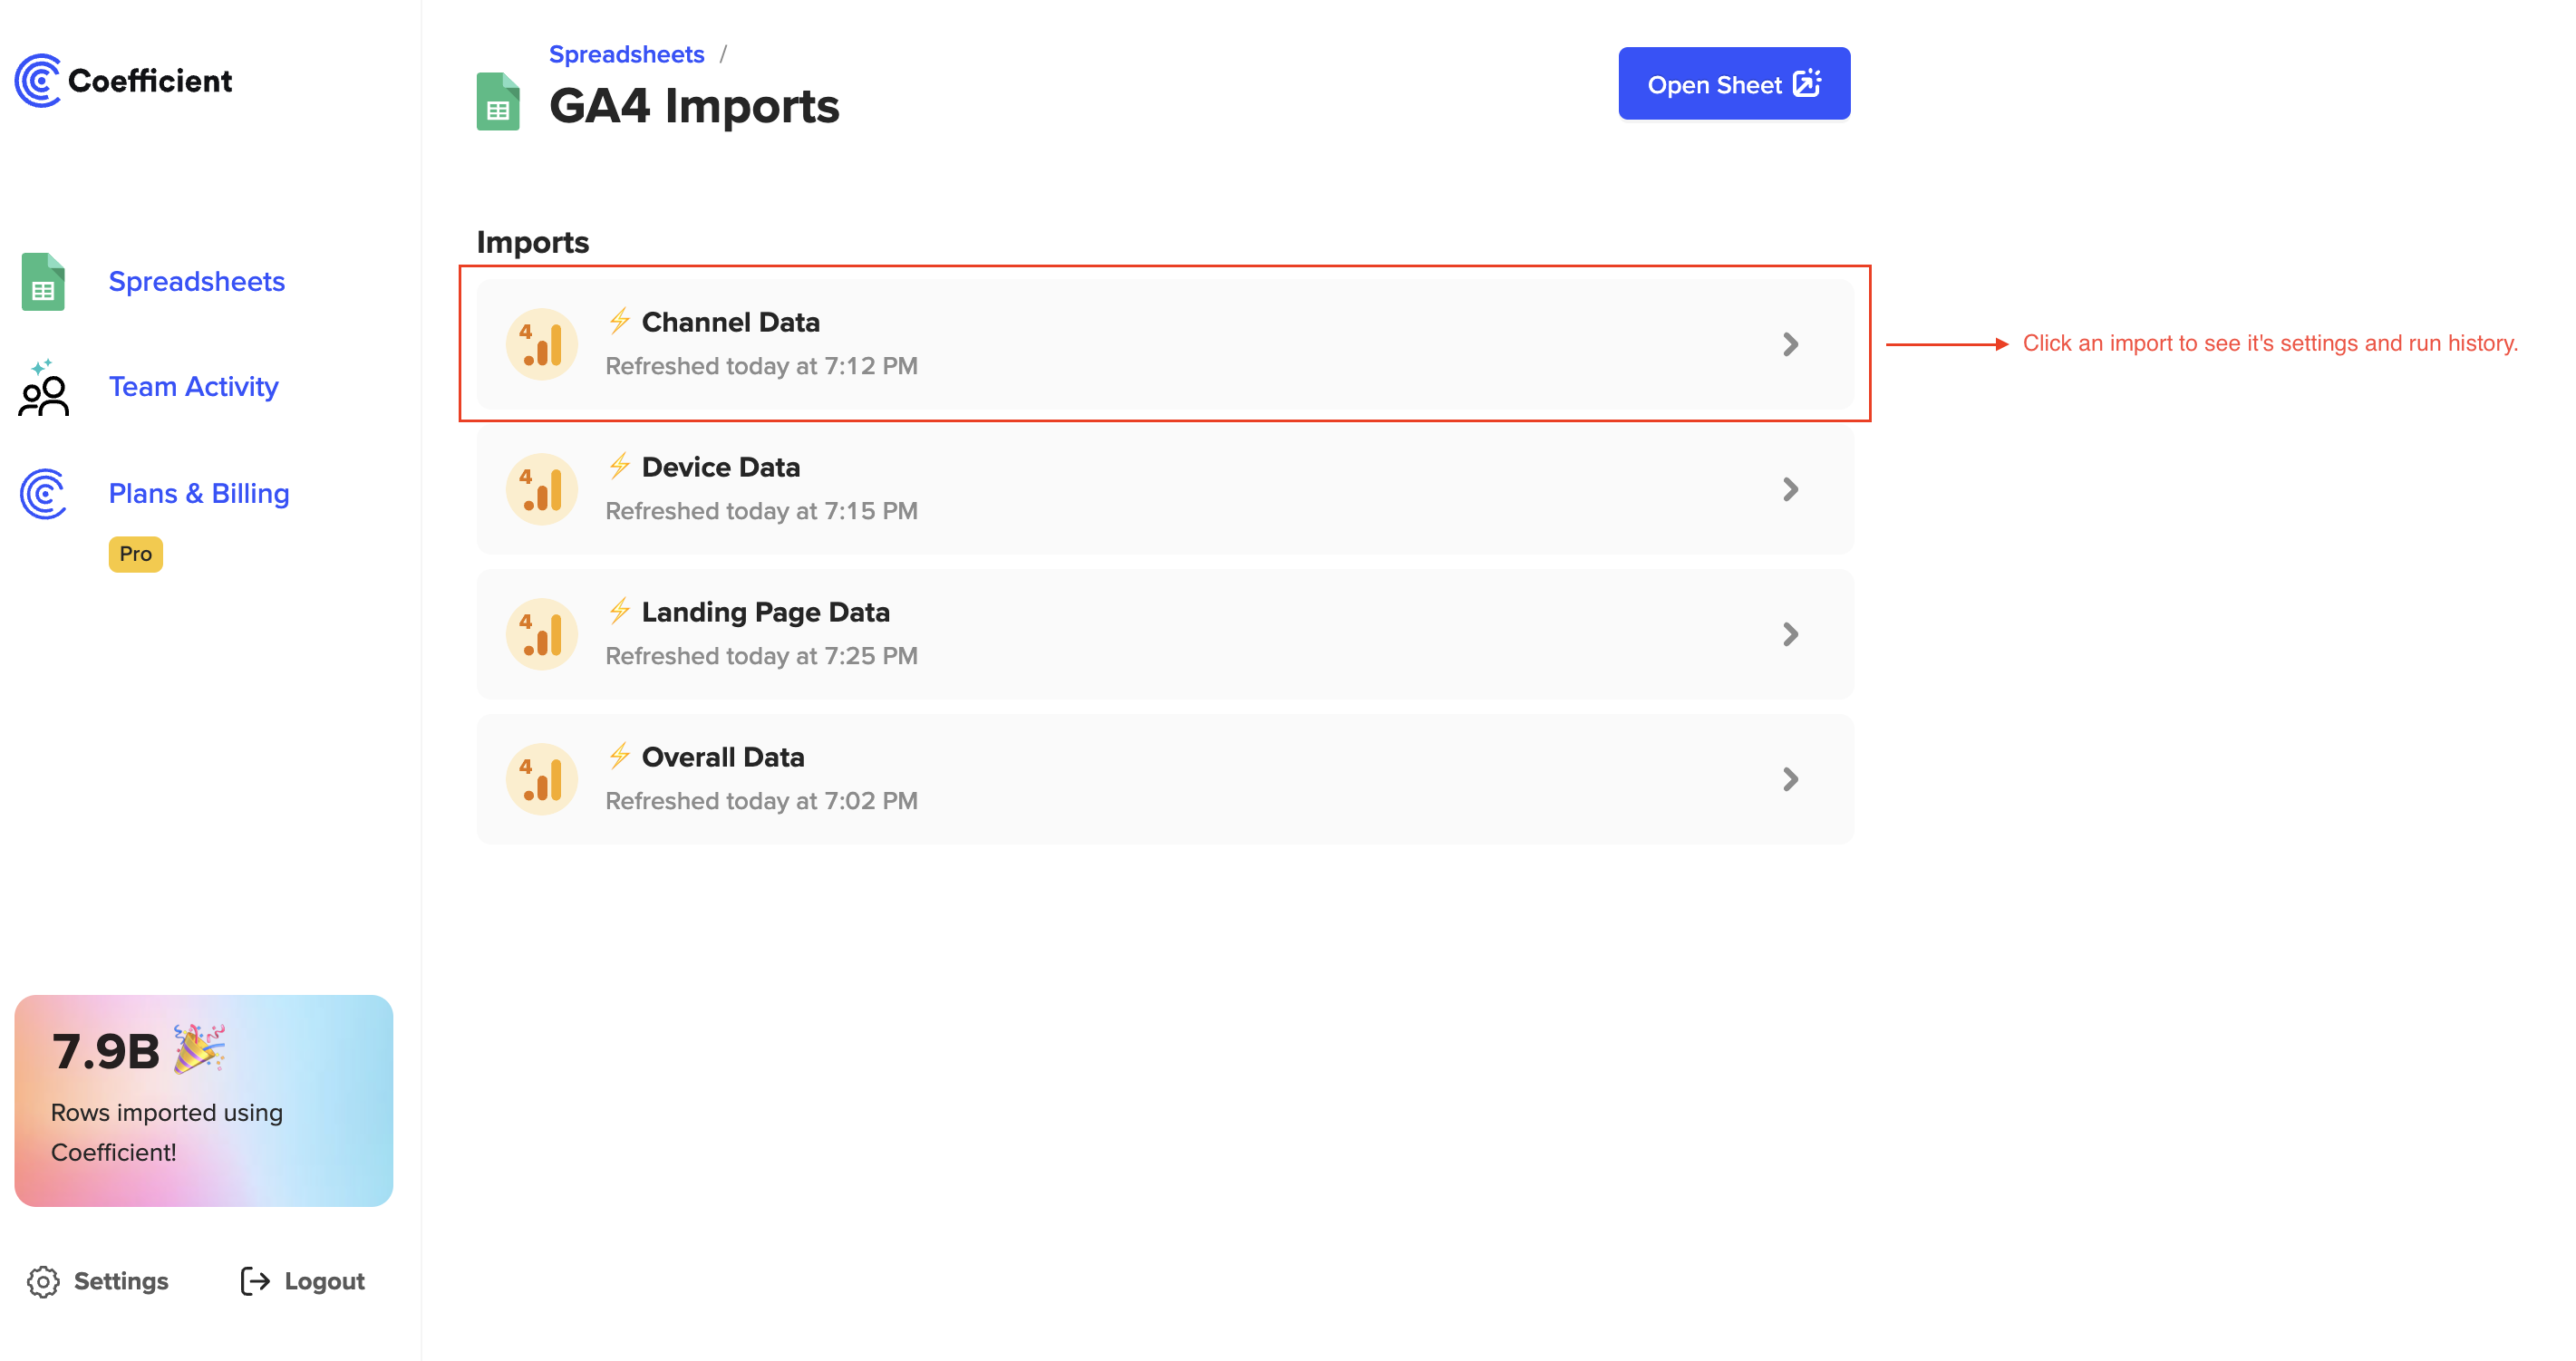Screen dimensions: 2576x1361
Task: Click the 7.9B rows imported banner
Action: (x=203, y=1100)
